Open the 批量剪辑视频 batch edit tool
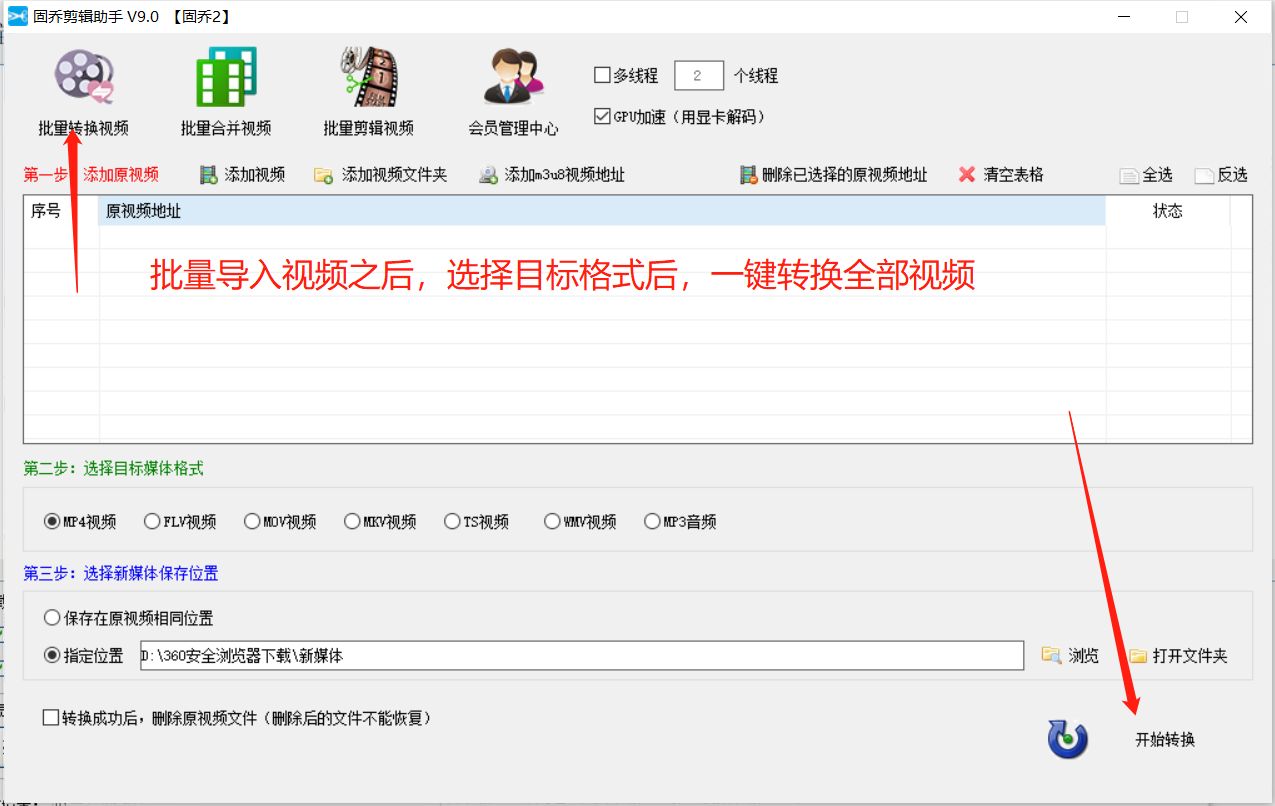Viewport: 1275px width, 806px height. [x=369, y=90]
